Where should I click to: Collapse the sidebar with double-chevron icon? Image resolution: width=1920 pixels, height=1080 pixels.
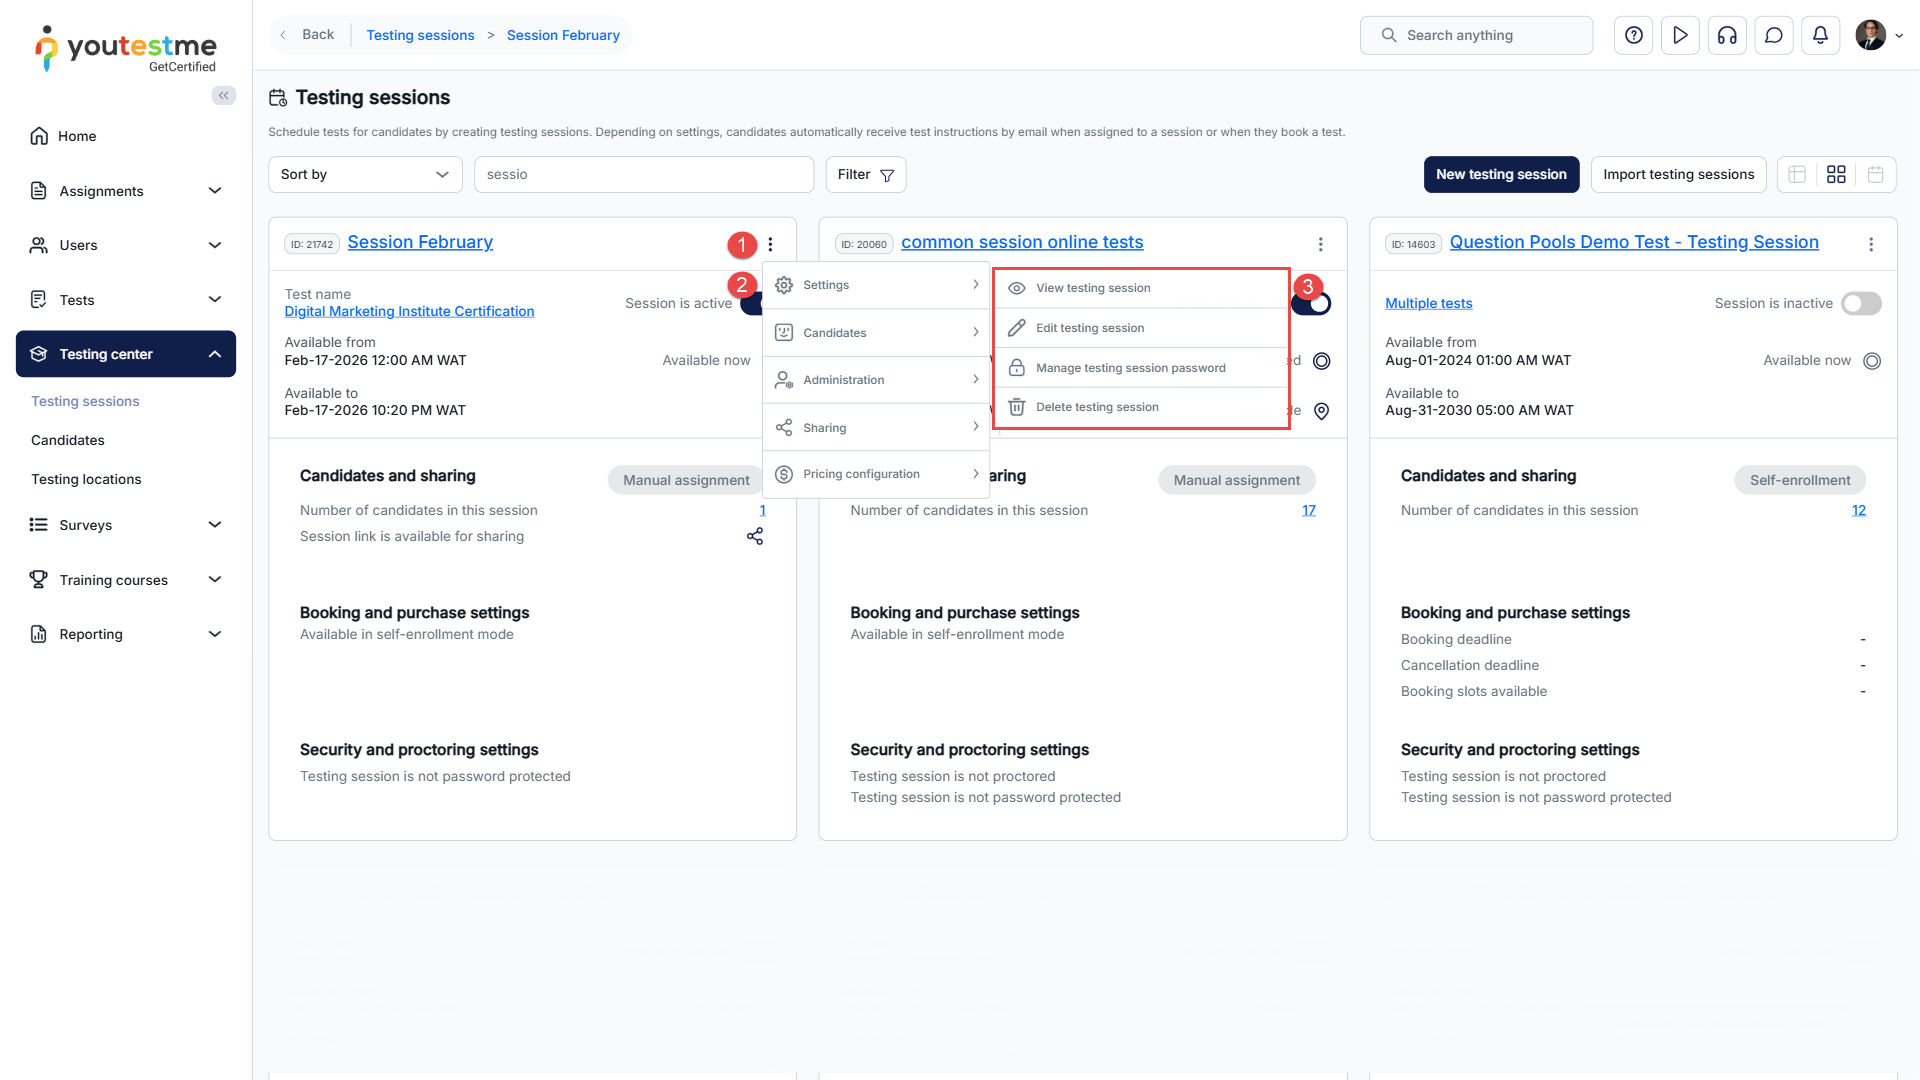(x=224, y=95)
